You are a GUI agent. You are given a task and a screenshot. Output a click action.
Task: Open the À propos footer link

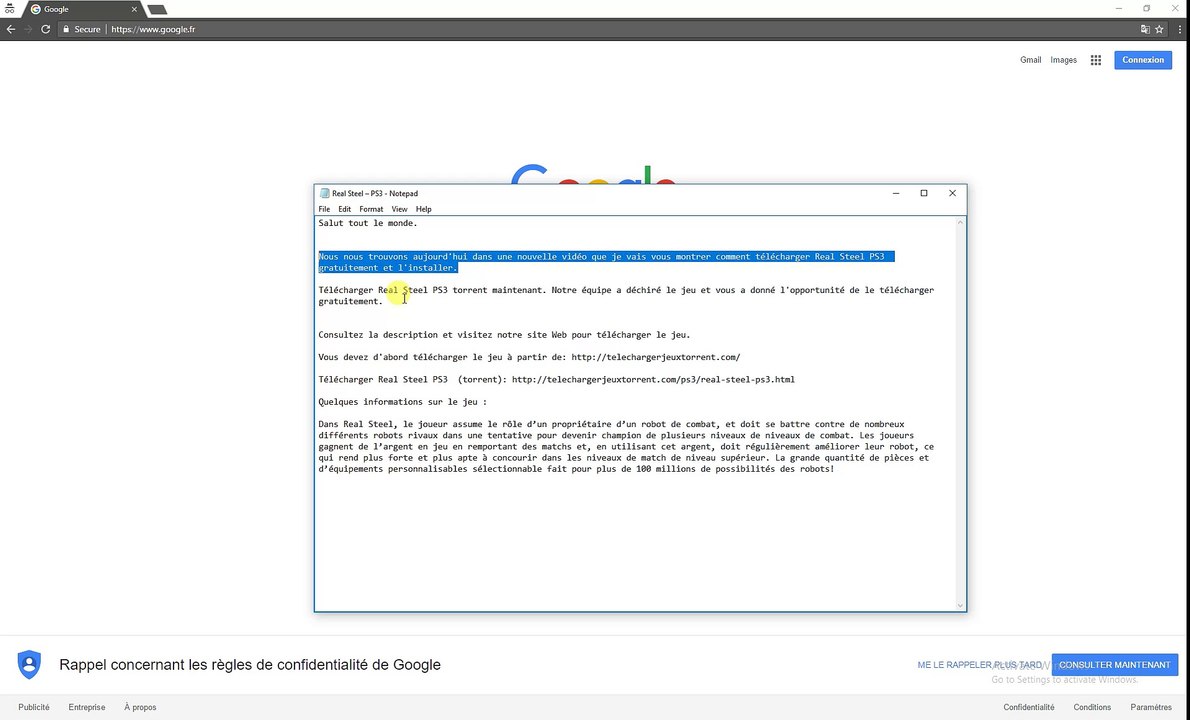point(140,707)
